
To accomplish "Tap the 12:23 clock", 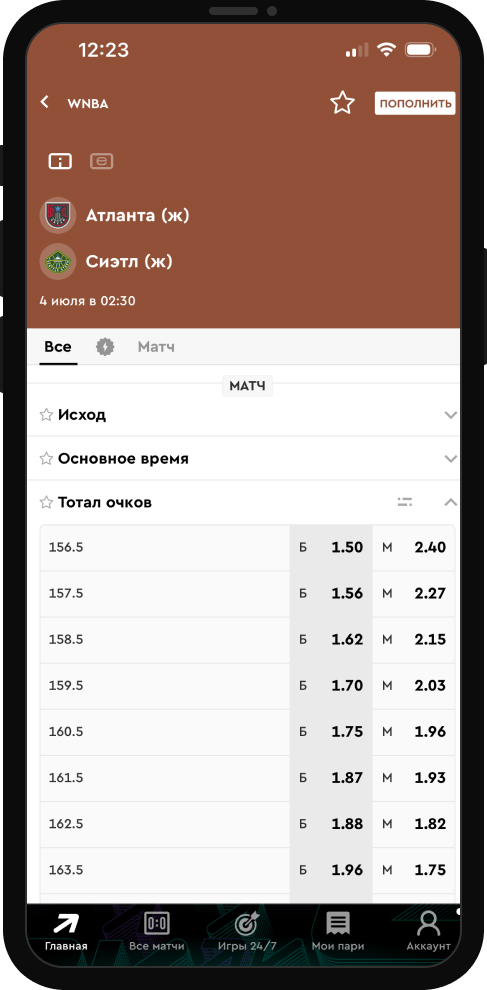I will click(104, 50).
